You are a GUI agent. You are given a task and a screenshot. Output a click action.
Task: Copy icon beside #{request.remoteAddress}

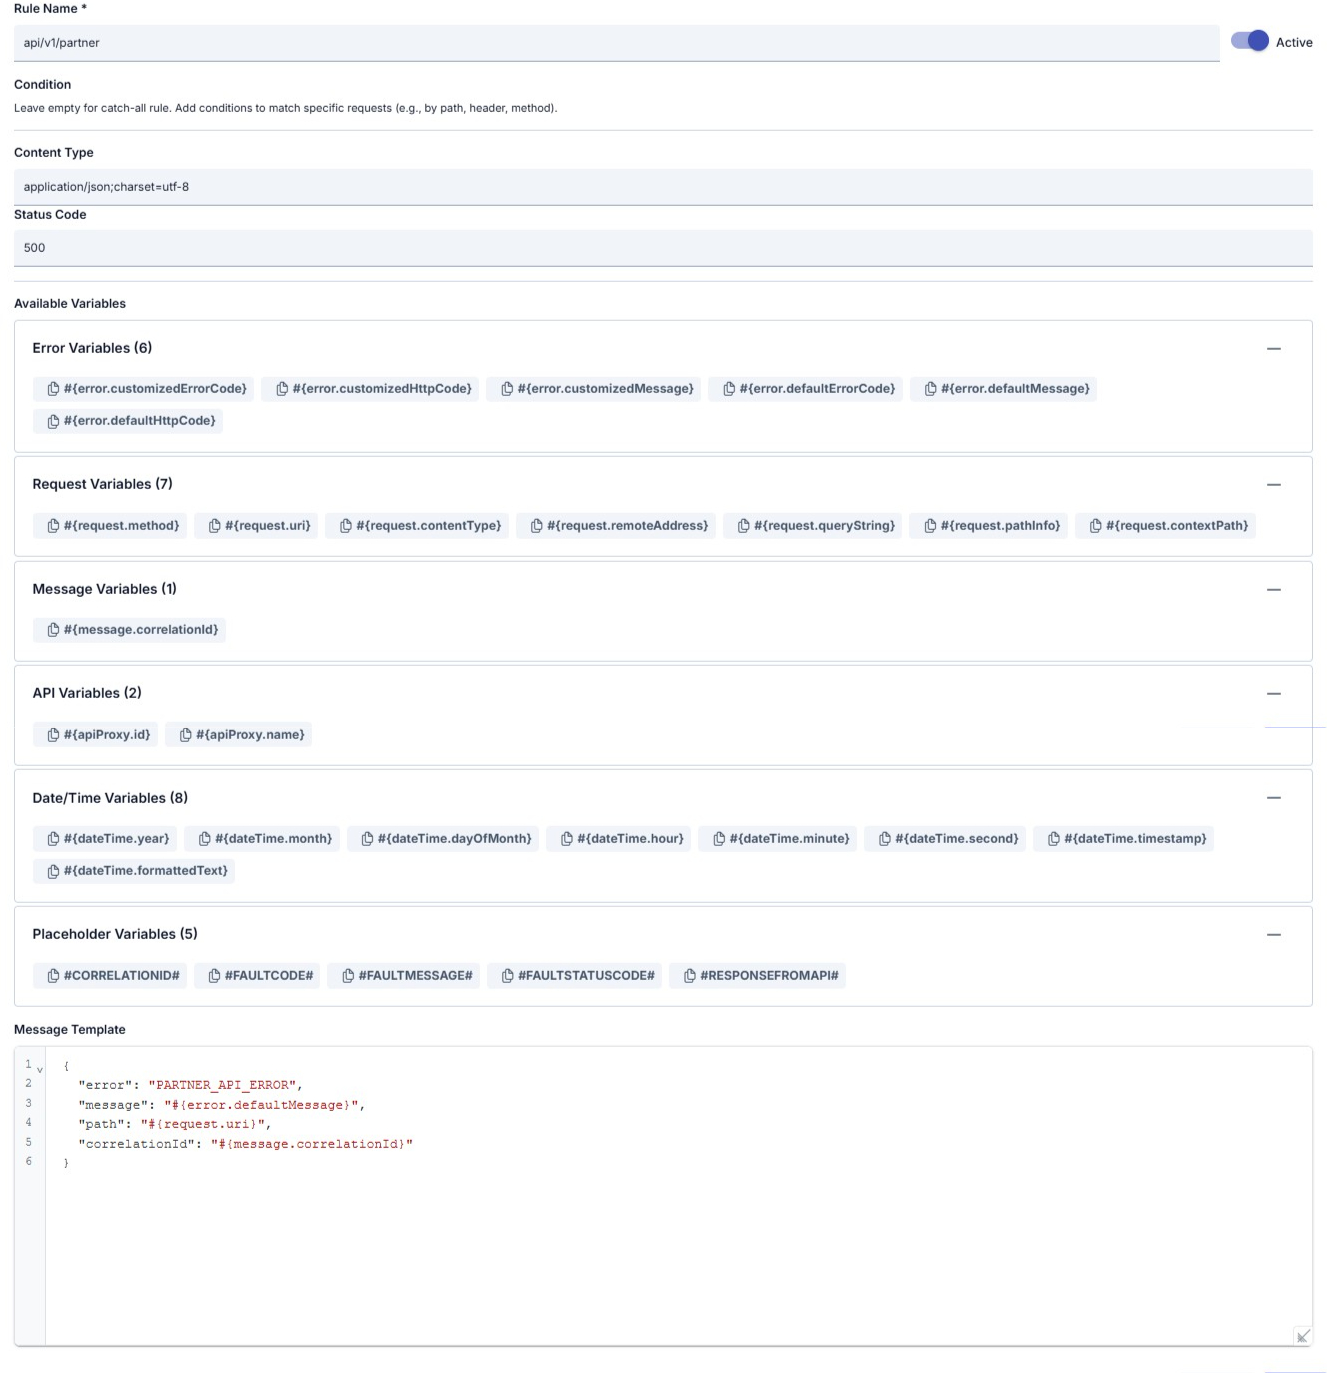(x=536, y=526)
